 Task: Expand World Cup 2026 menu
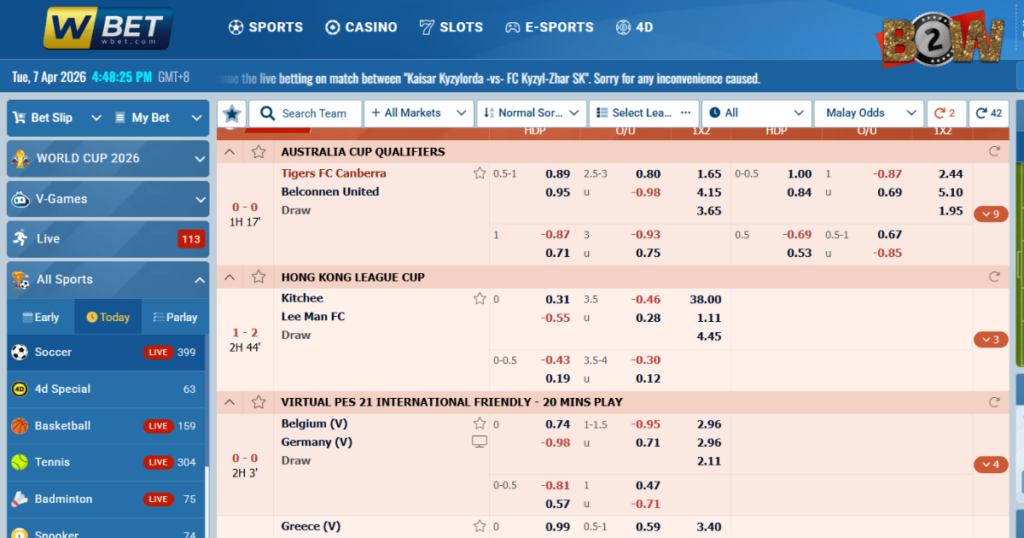[x=108, y=158]
